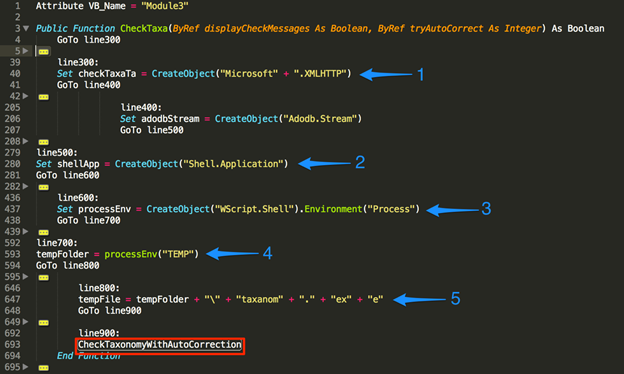Click the yellow folded-code marker on line 695

pyautogui.click(x=44, y=368)
